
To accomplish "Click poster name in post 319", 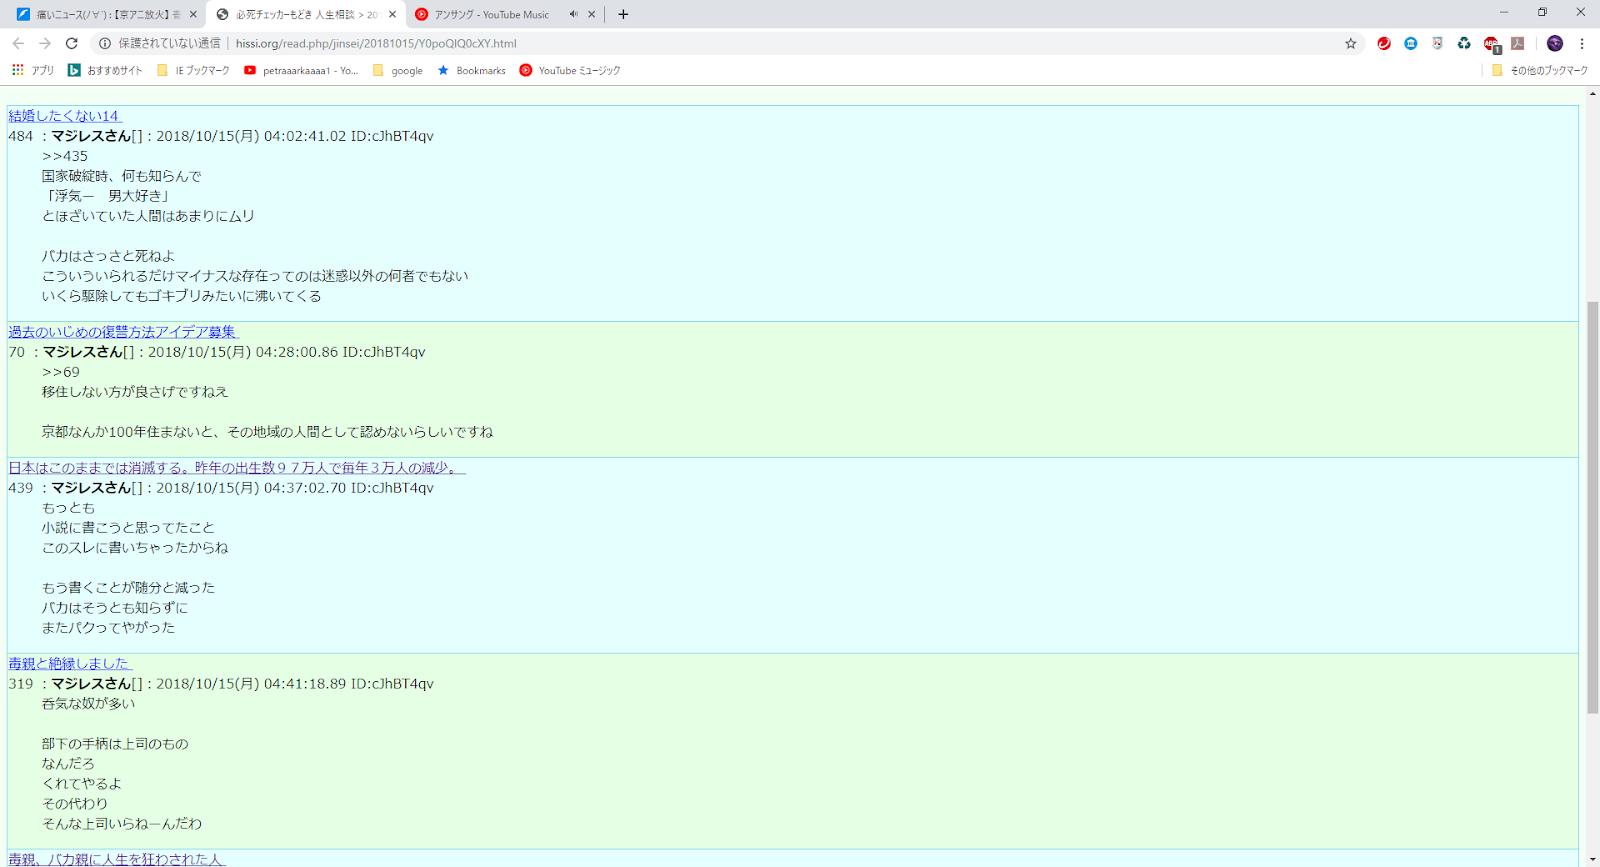I will [x=91, y=684].
